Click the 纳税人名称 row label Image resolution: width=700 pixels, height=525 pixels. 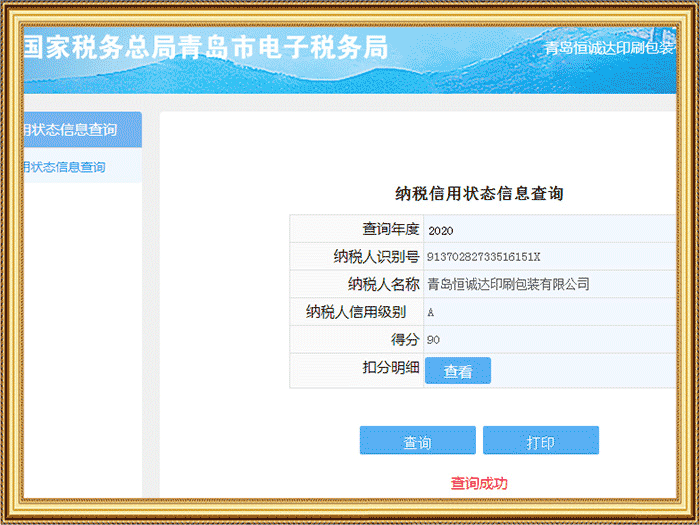383,284
